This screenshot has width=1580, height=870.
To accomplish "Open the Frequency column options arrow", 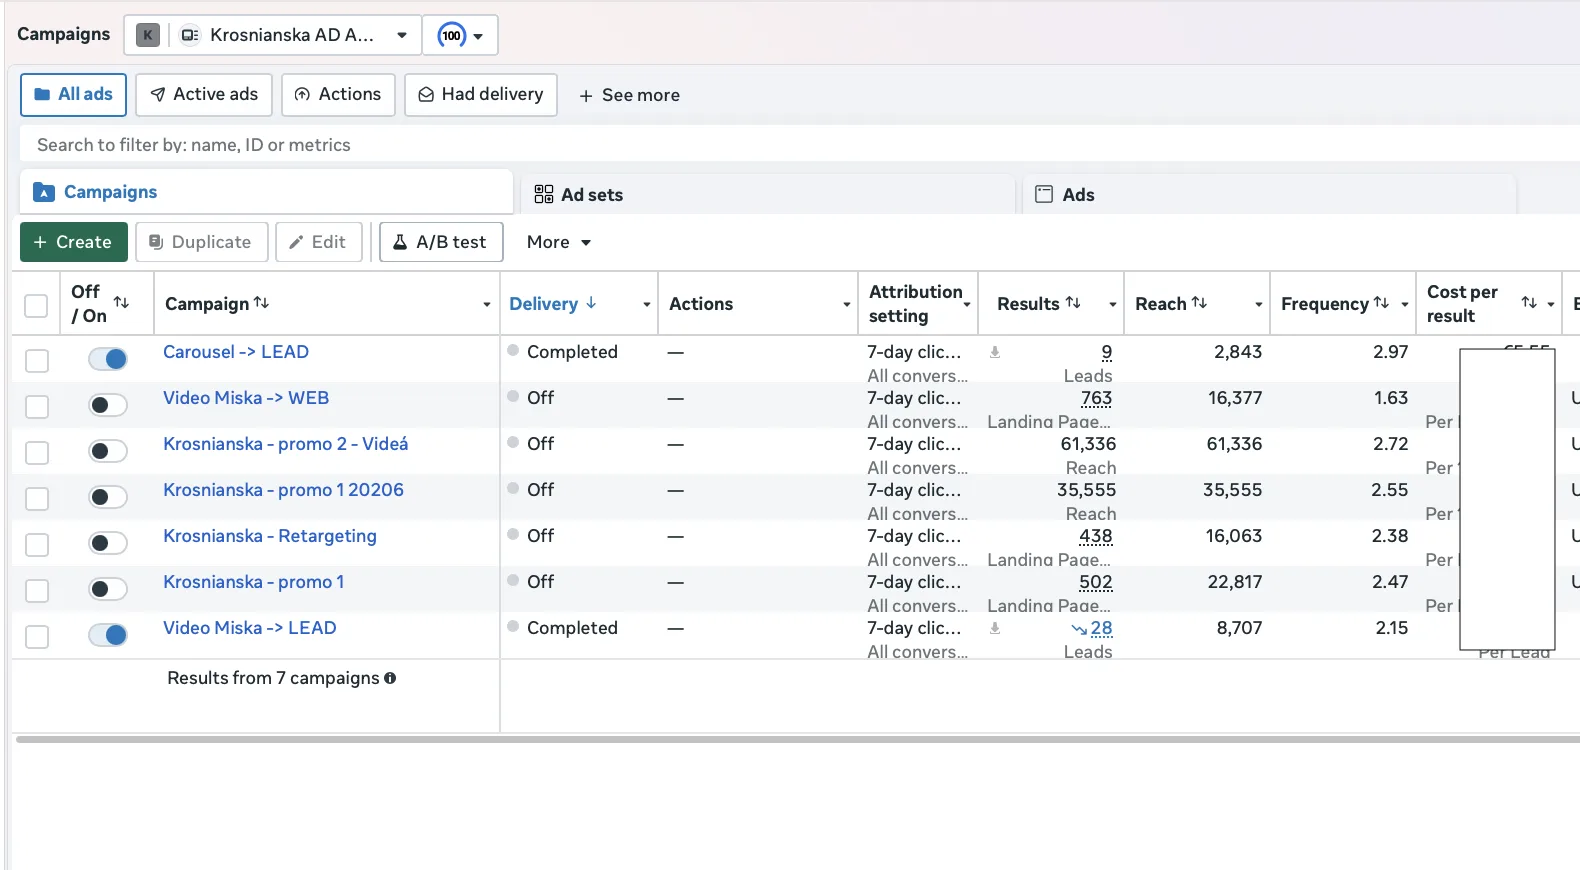I will click(x=1405, y=304).
